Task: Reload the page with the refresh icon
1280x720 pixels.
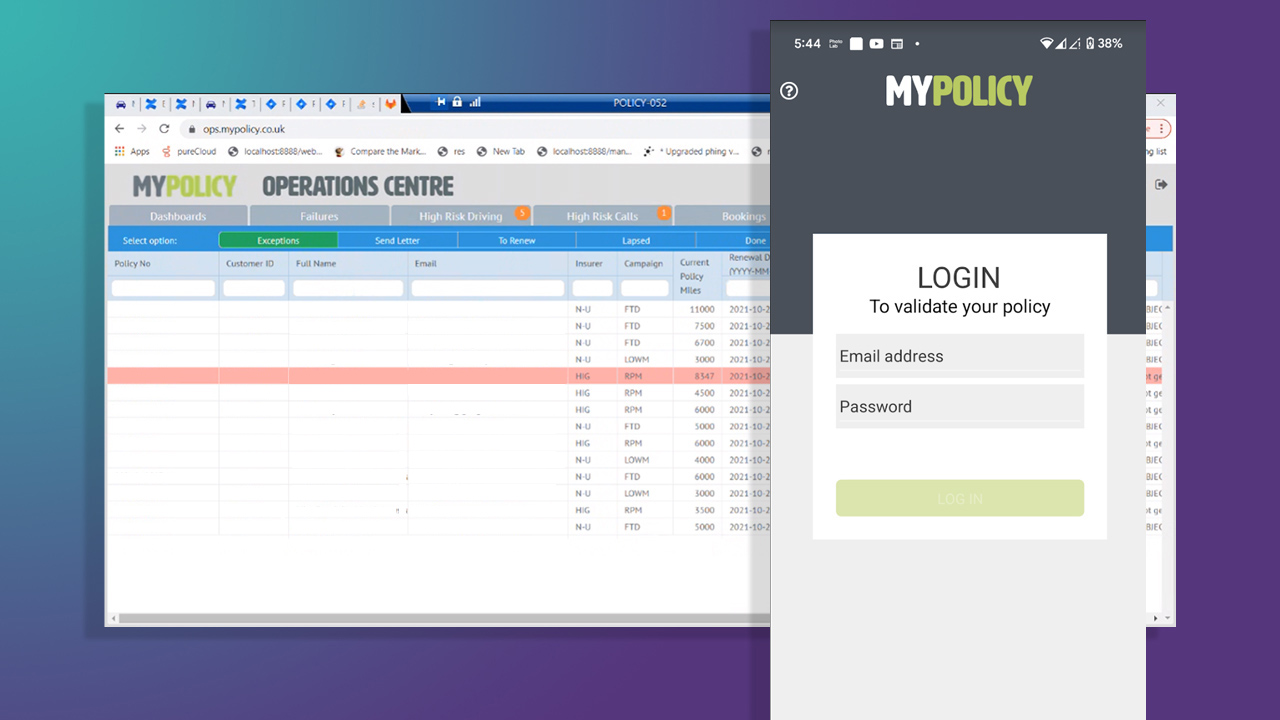Action: pyautogui.click(x=164, y=129)
